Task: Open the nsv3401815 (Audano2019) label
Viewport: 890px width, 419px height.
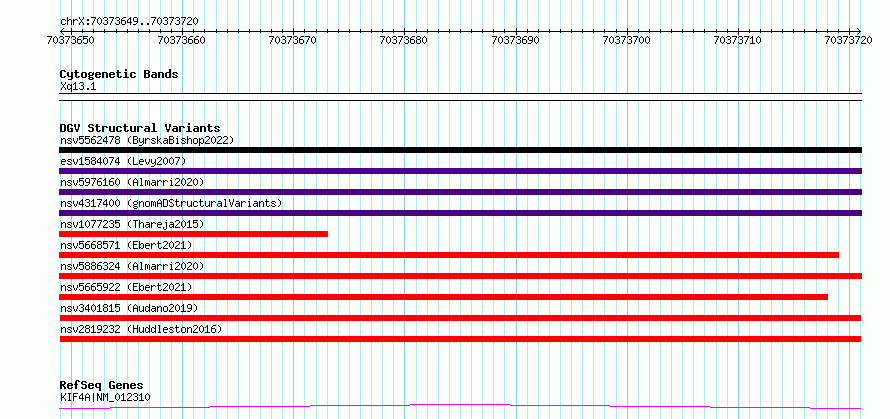Action: (129, 308)
